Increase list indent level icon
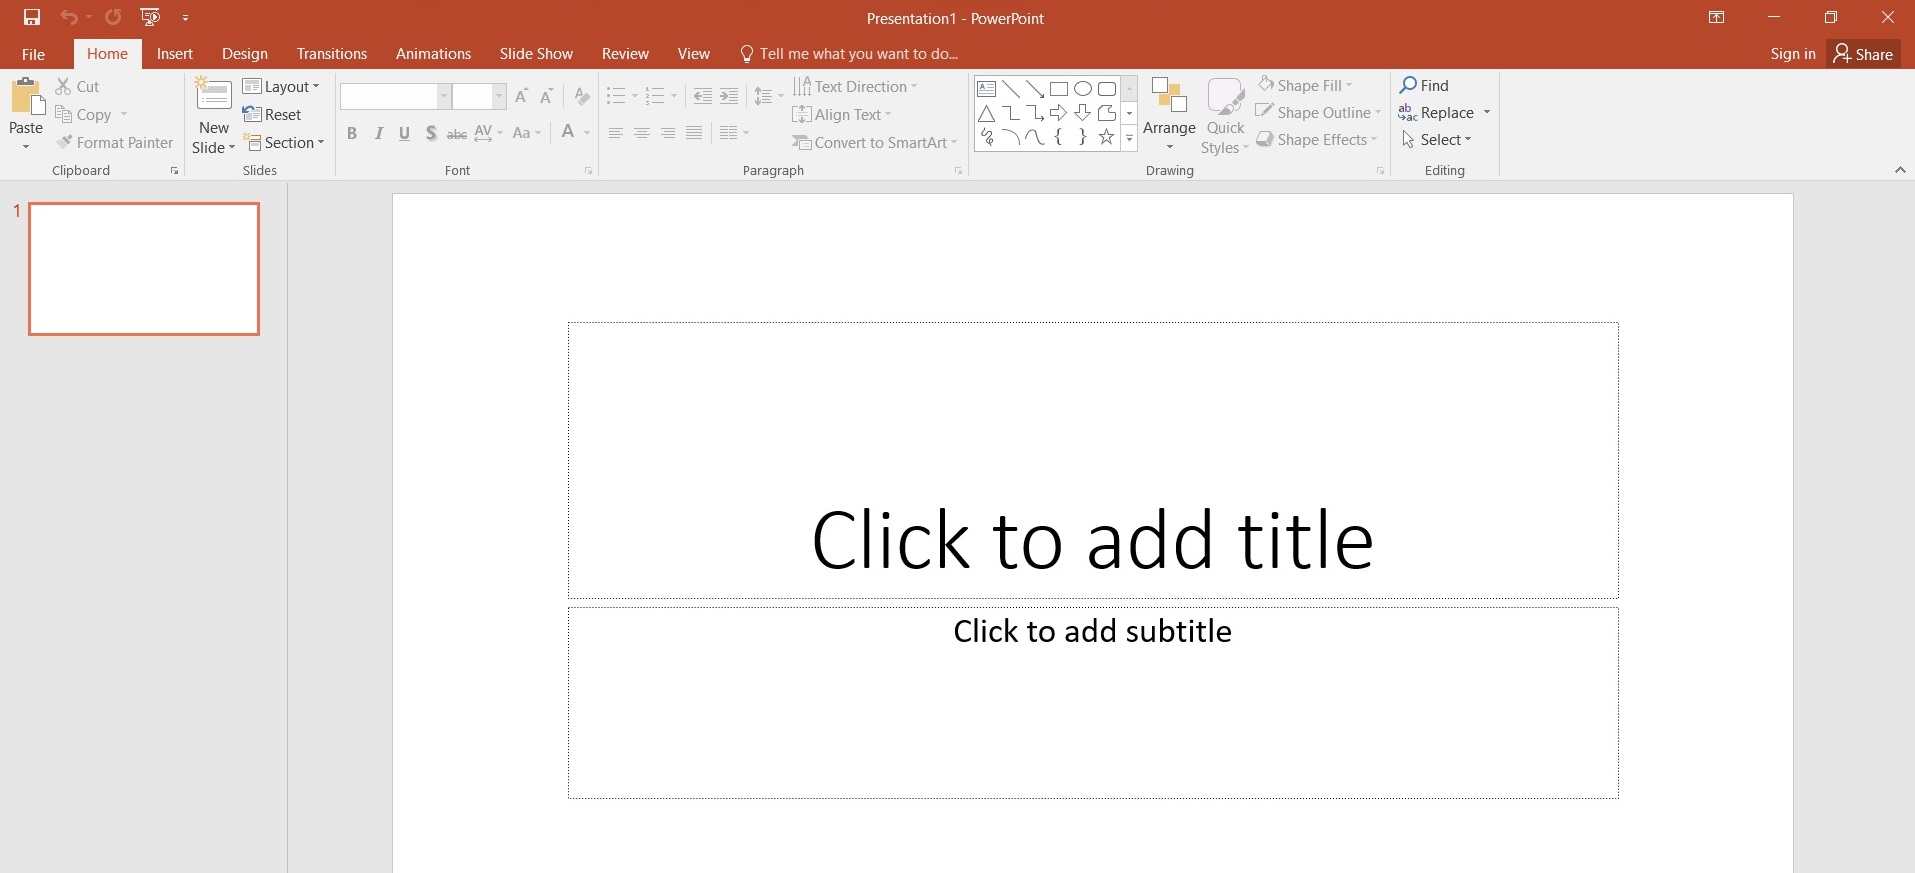 (729, 96)
